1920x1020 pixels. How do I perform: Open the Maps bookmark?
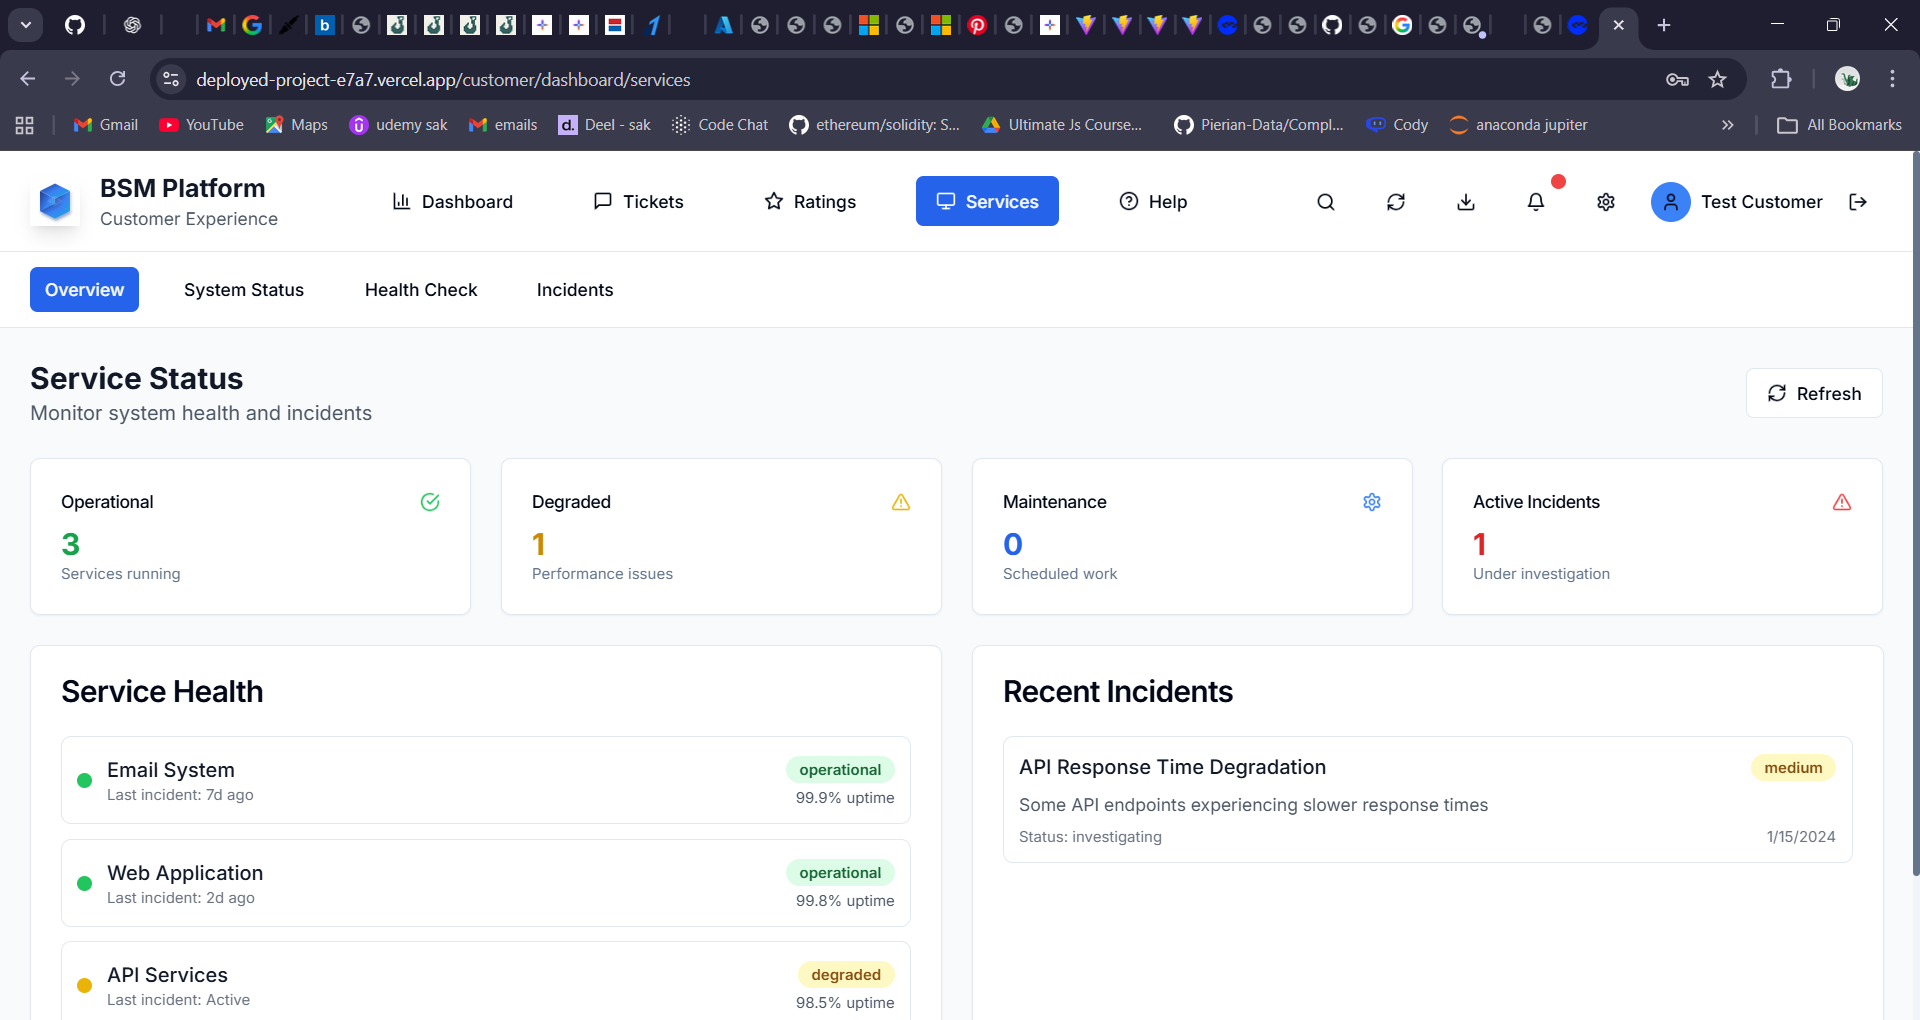click(x=297, y=125)
